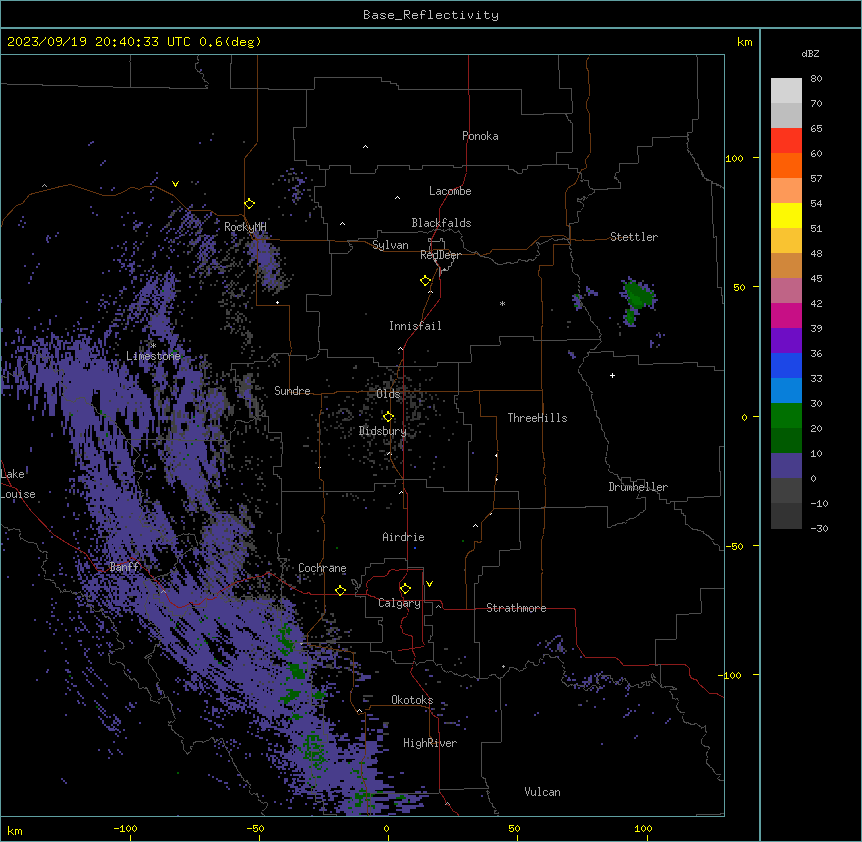
Task: Click the green echo cluster south of Stettler
Action: coord(639,295)
